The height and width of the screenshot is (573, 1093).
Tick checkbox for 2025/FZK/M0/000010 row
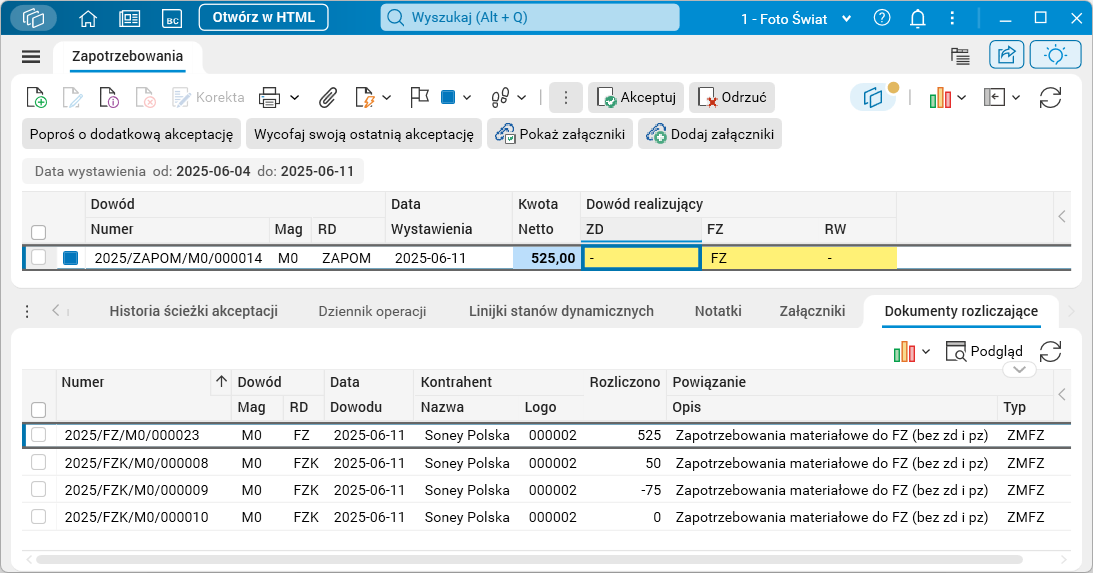click(39, 517)
